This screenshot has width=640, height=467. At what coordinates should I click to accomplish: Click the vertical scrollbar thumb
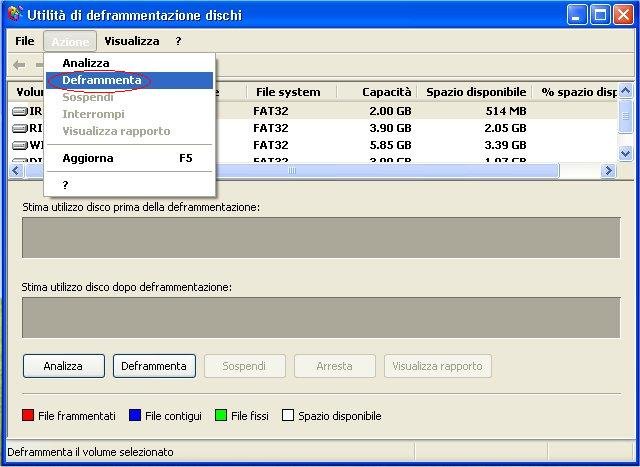pyautogui.click(x=626, y=116)
